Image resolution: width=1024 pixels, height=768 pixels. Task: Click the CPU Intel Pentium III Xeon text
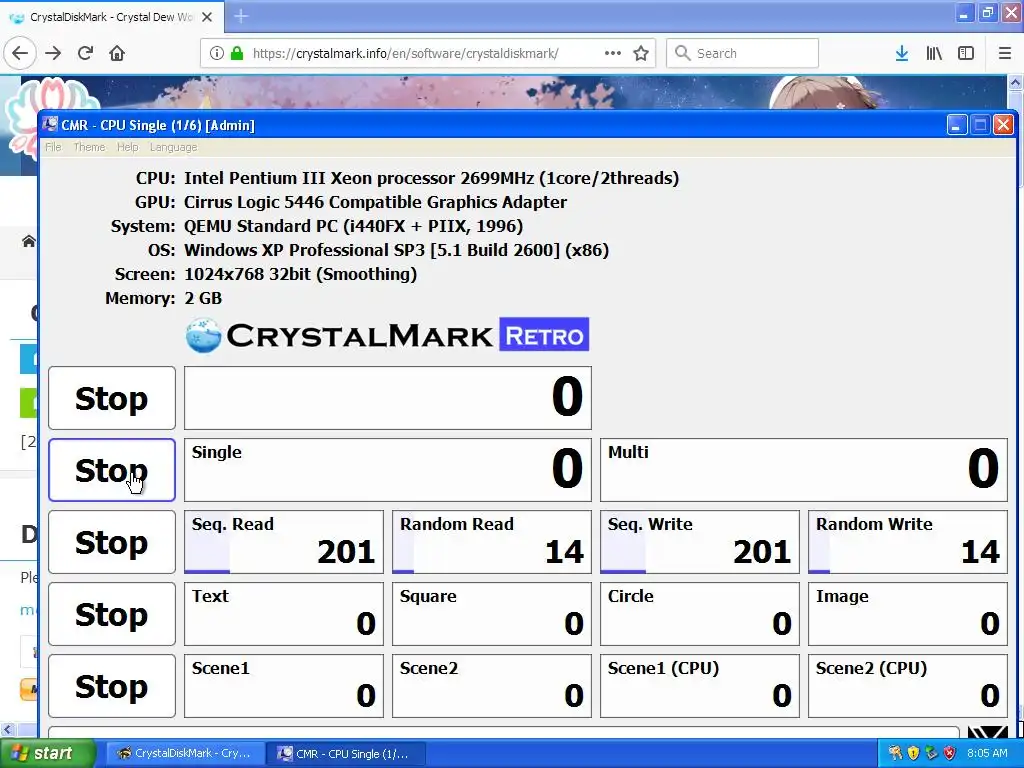tap(431, 178)
